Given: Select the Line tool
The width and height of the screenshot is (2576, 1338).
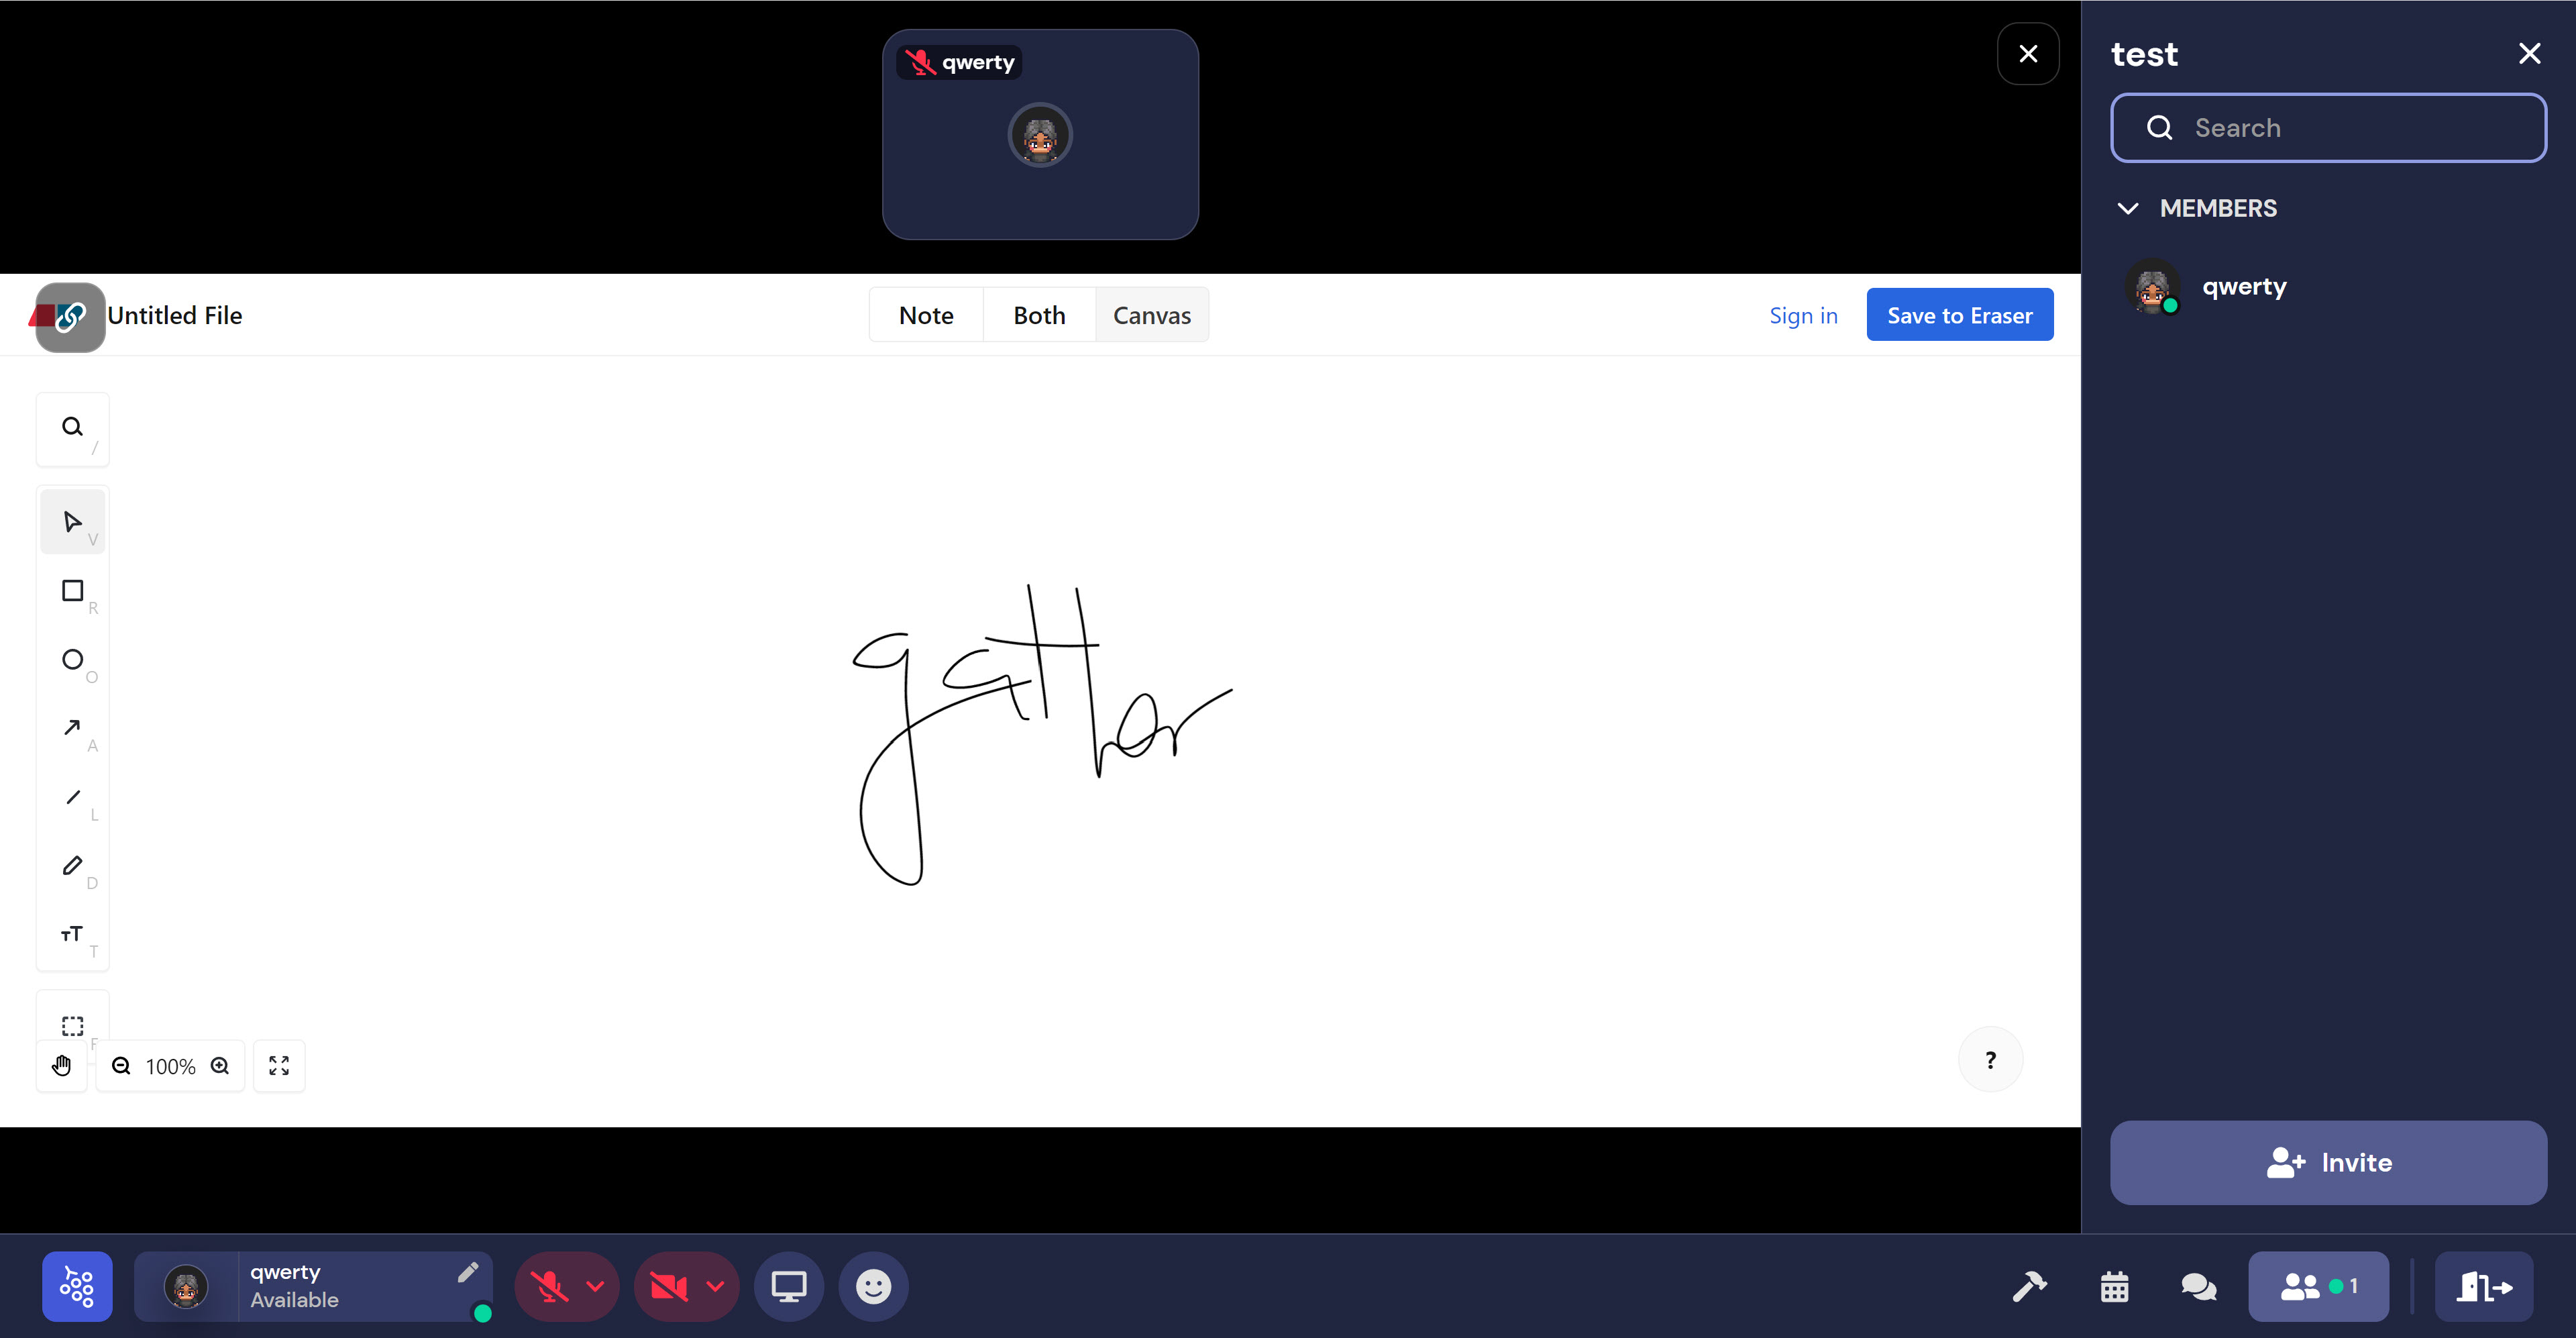Looking at the screenshot, I should click(72, 797).
